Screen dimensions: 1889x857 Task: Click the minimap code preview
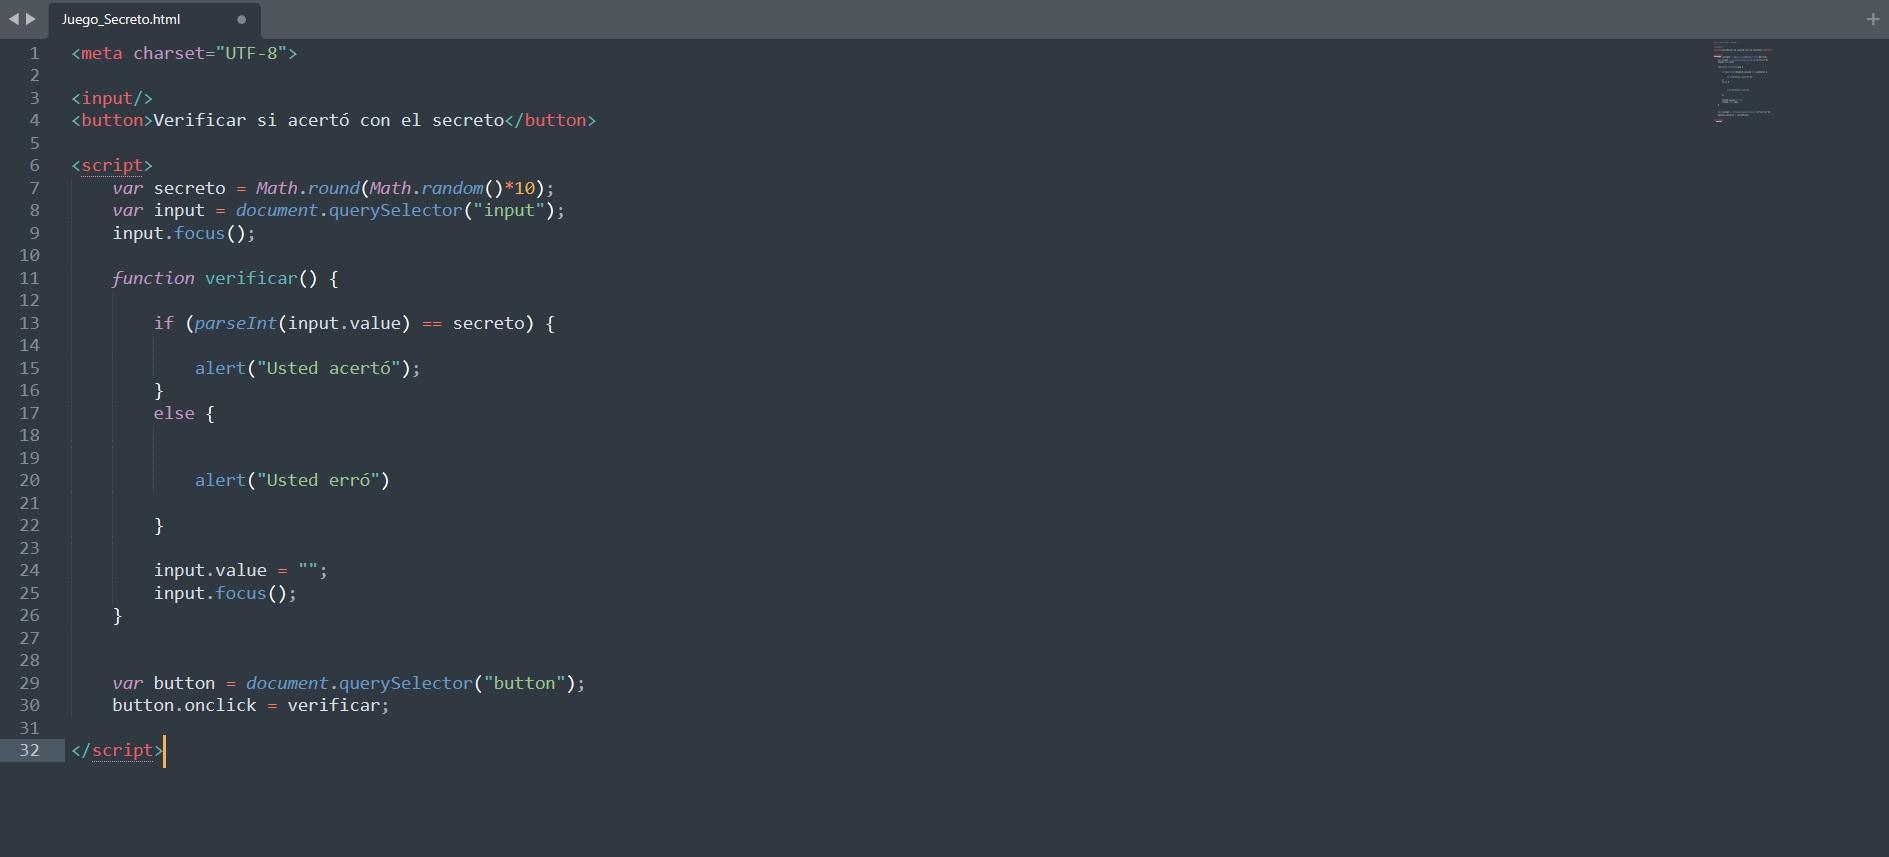pyautogui.click(x=1743, y=82)
